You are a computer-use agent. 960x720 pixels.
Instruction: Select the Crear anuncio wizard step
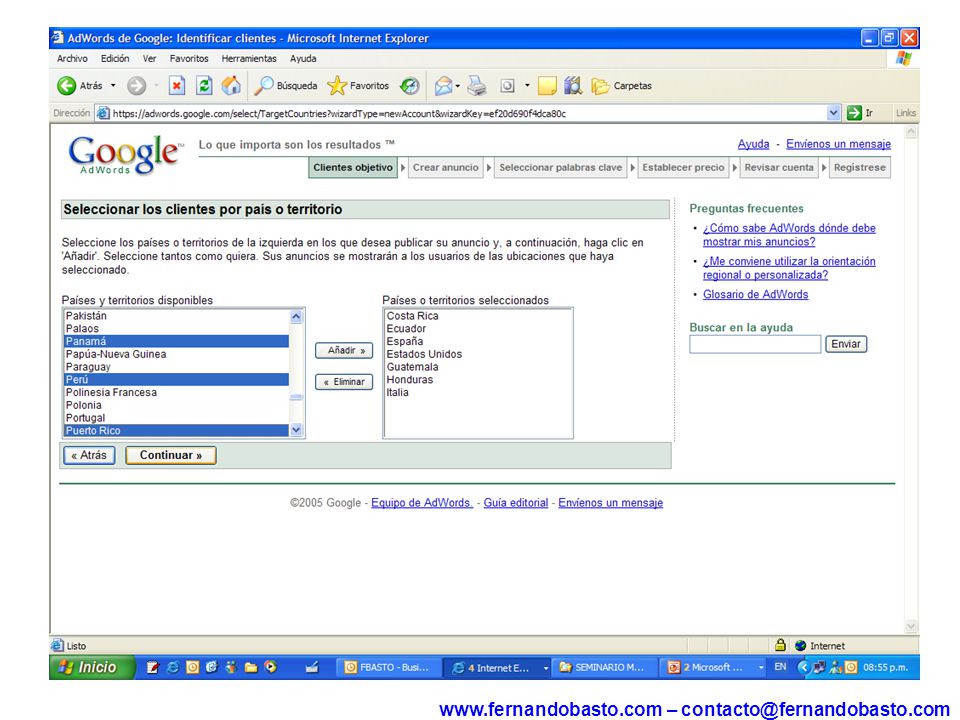tap(446, 168)
